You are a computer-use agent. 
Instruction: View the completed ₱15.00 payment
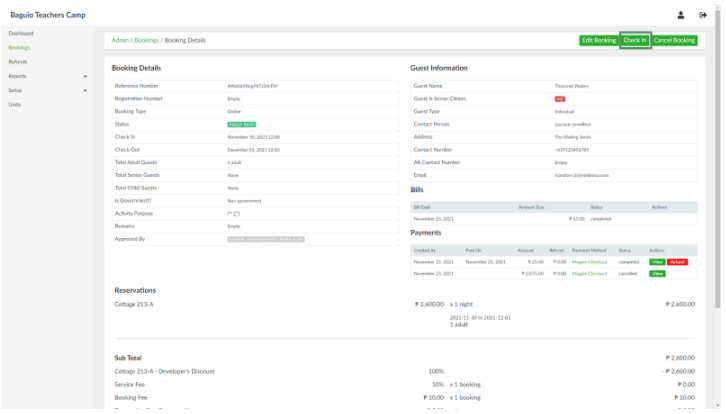point(657,261)
